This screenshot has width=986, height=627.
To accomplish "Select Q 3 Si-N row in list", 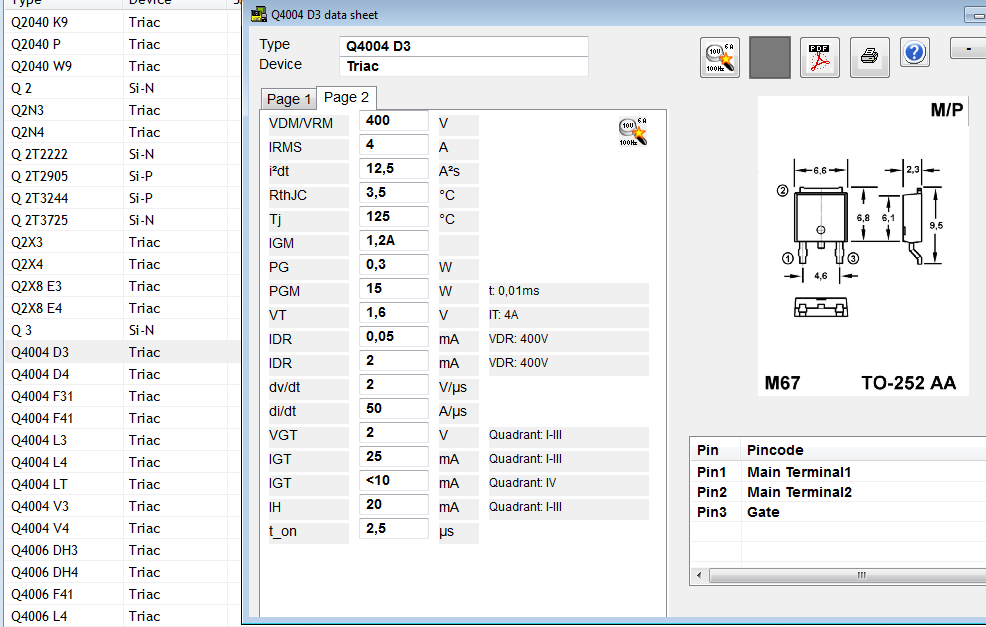I will pos(122,330).
